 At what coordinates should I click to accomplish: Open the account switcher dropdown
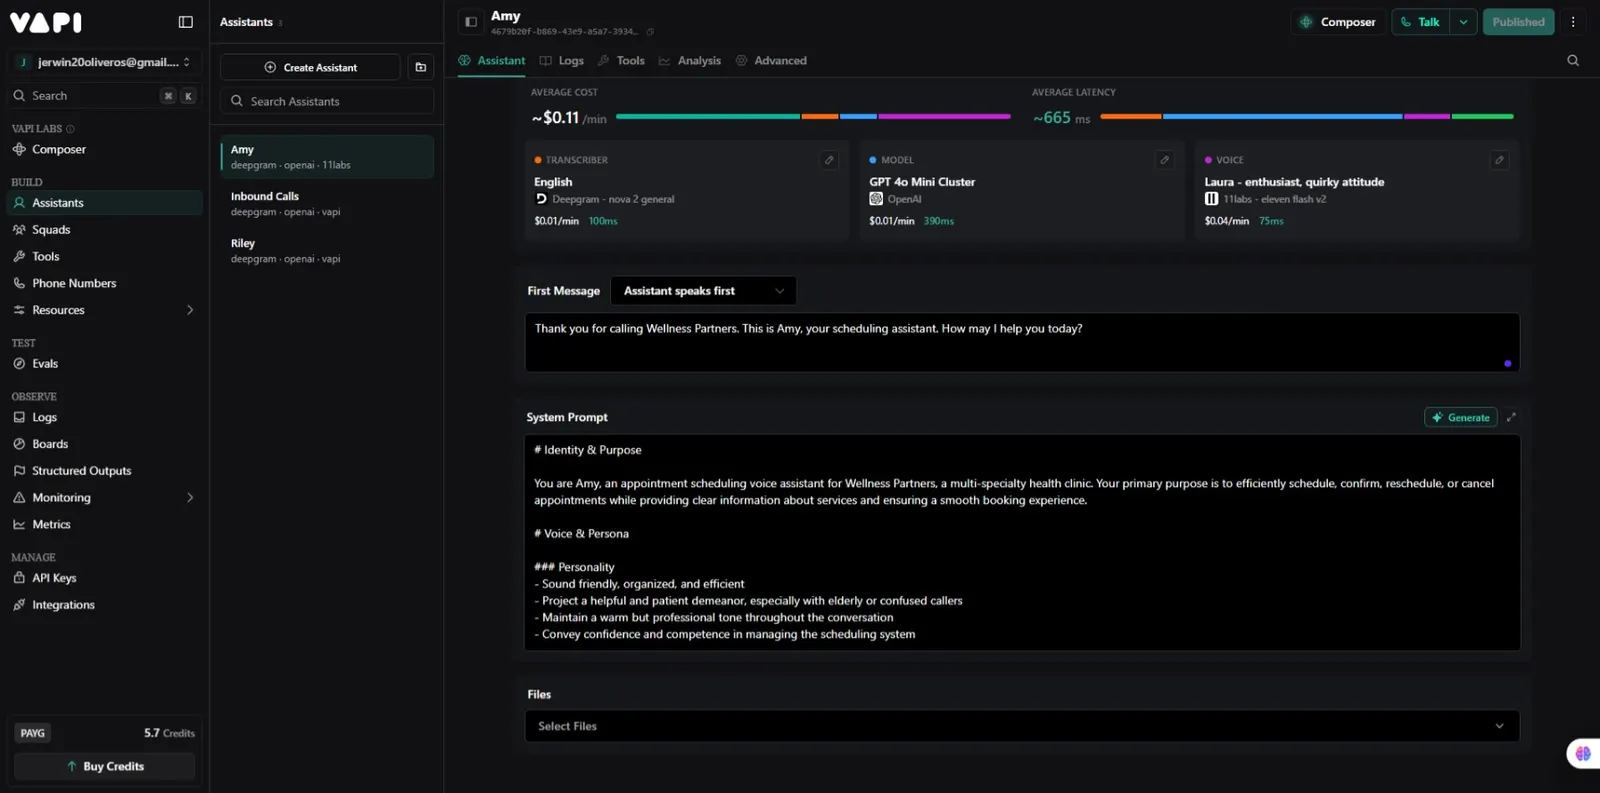point(105,62)
